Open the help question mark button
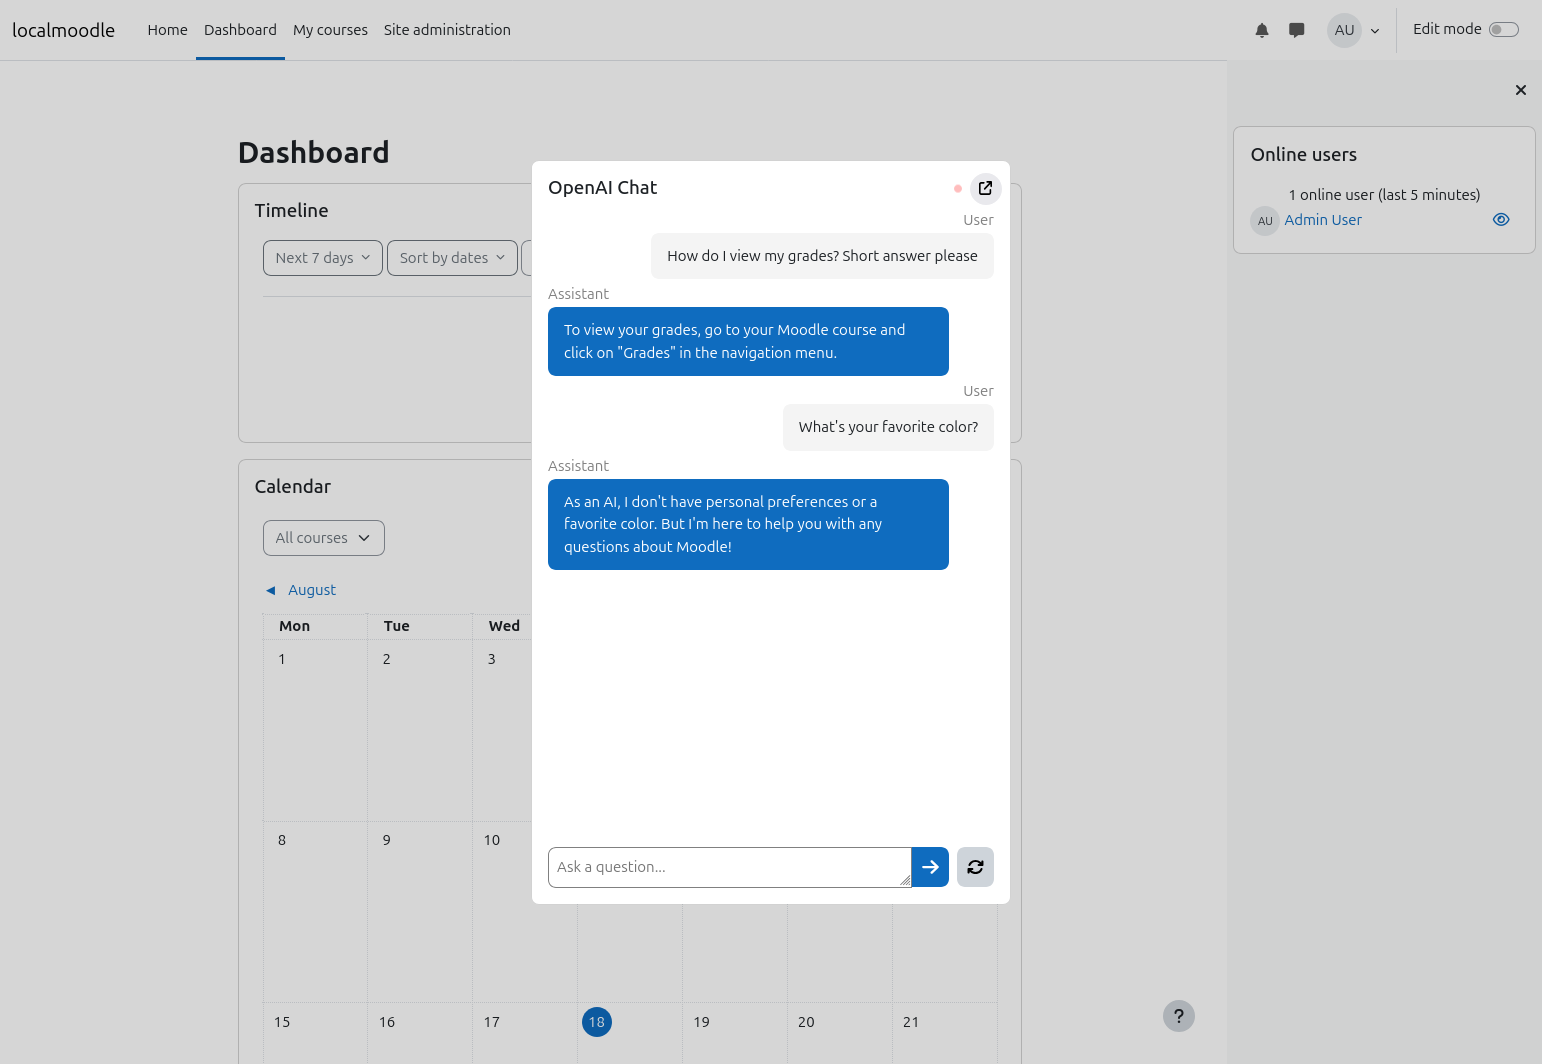This screenshot has height=1064, width=1542. [x=1179, y=1016]
